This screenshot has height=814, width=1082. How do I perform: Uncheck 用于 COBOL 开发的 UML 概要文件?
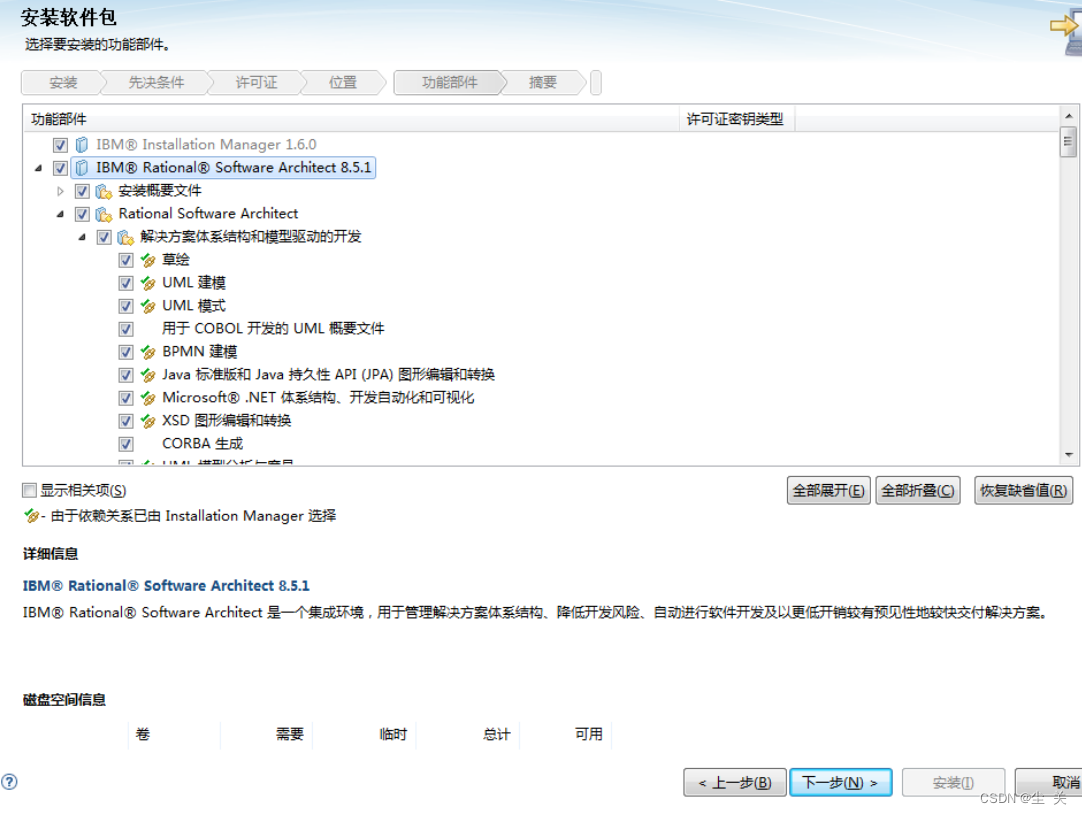tap(126, 328)
